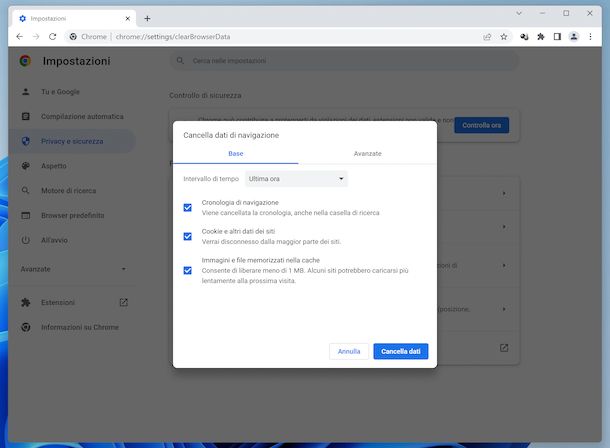Click the address bar URL chrome://settings/clearBrowserData
Viewport: 610px width, 448px height.
173,37
